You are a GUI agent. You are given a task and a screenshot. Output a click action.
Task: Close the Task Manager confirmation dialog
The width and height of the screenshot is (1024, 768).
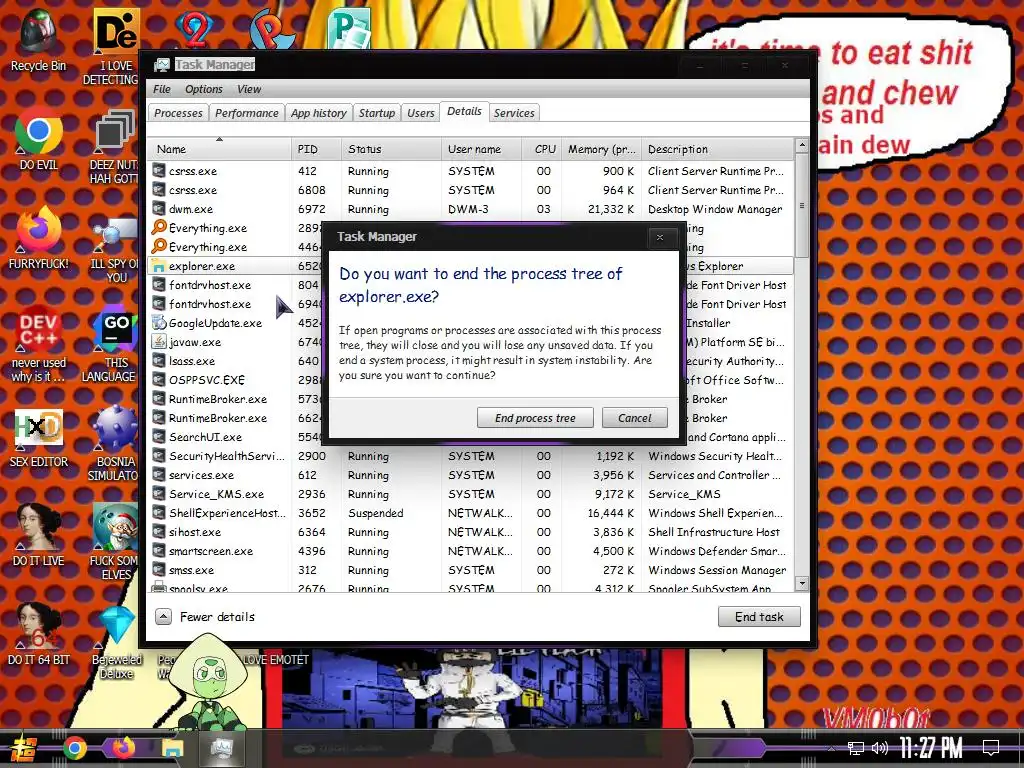[660, 238]
